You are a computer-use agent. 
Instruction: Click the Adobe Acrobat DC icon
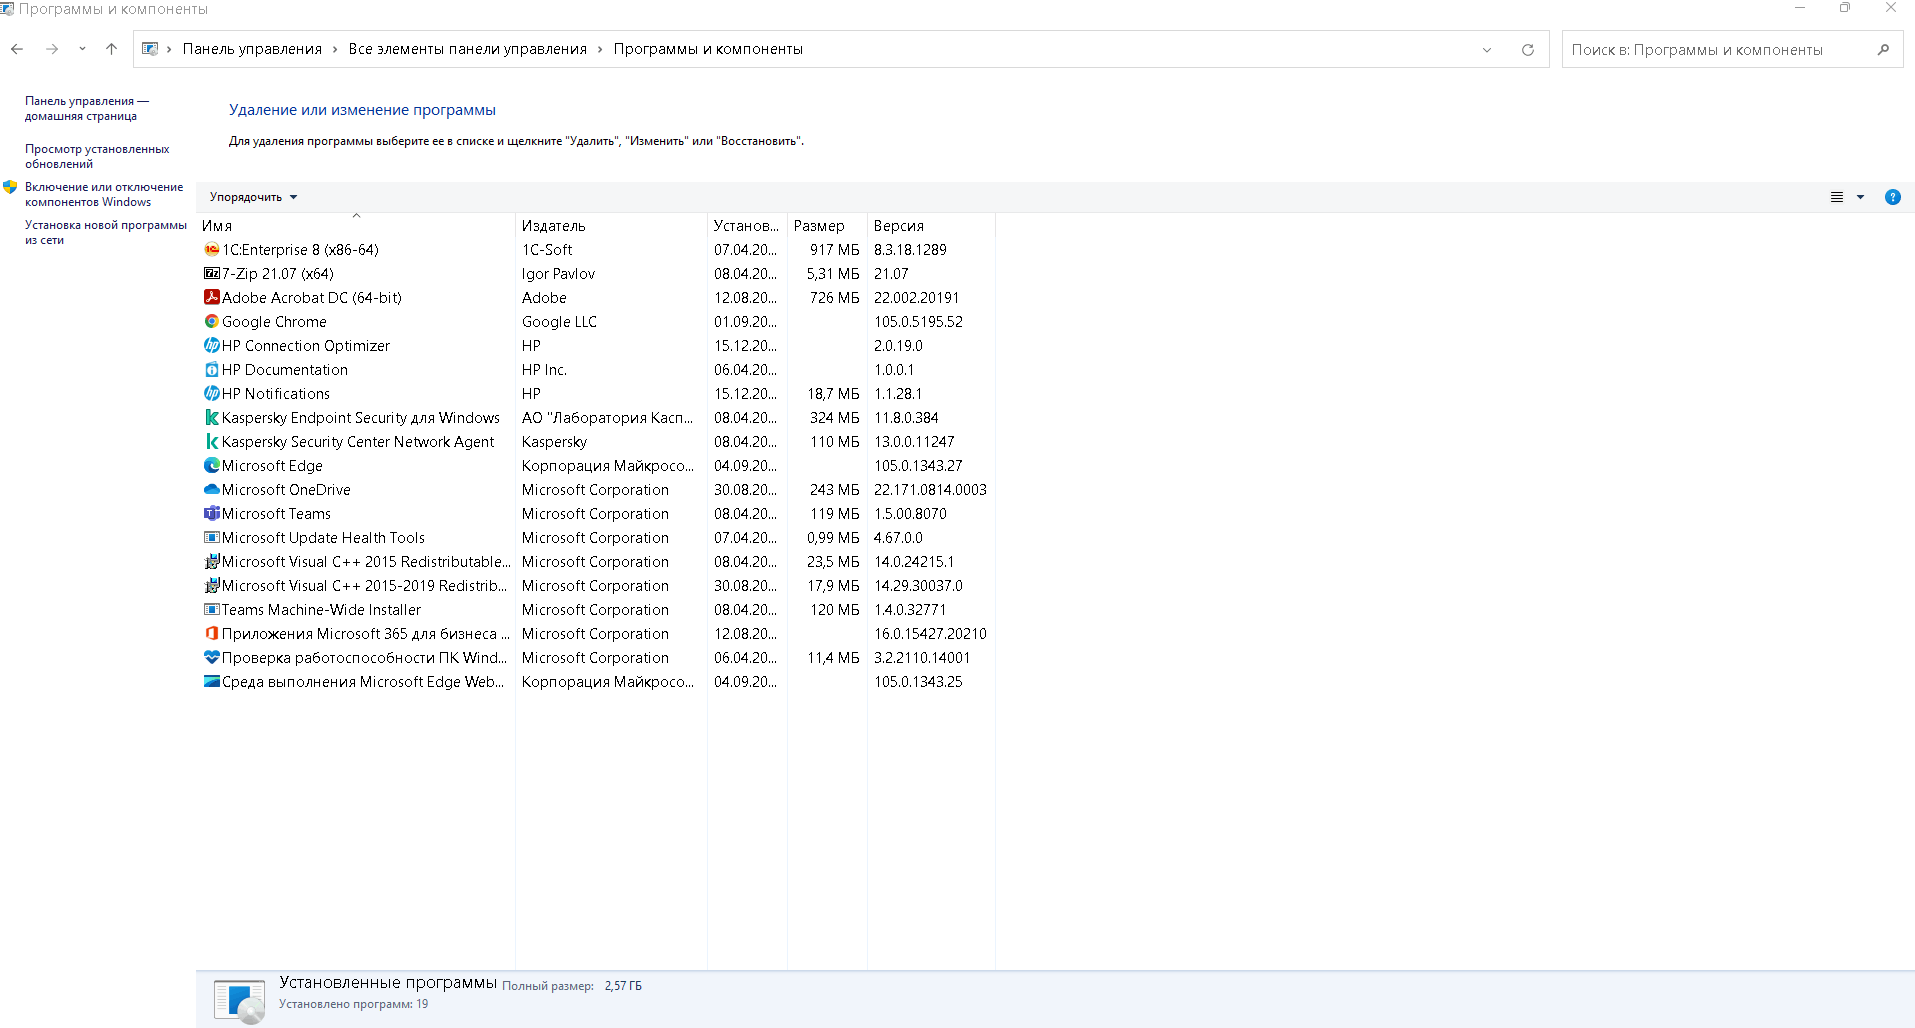tap(212, 298)
